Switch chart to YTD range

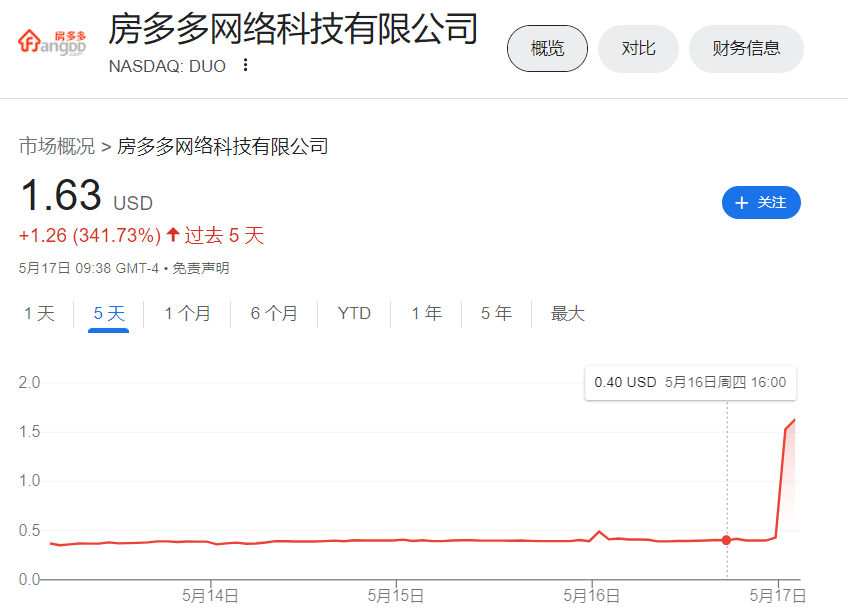pyautogui.click(x=354, y=313)
